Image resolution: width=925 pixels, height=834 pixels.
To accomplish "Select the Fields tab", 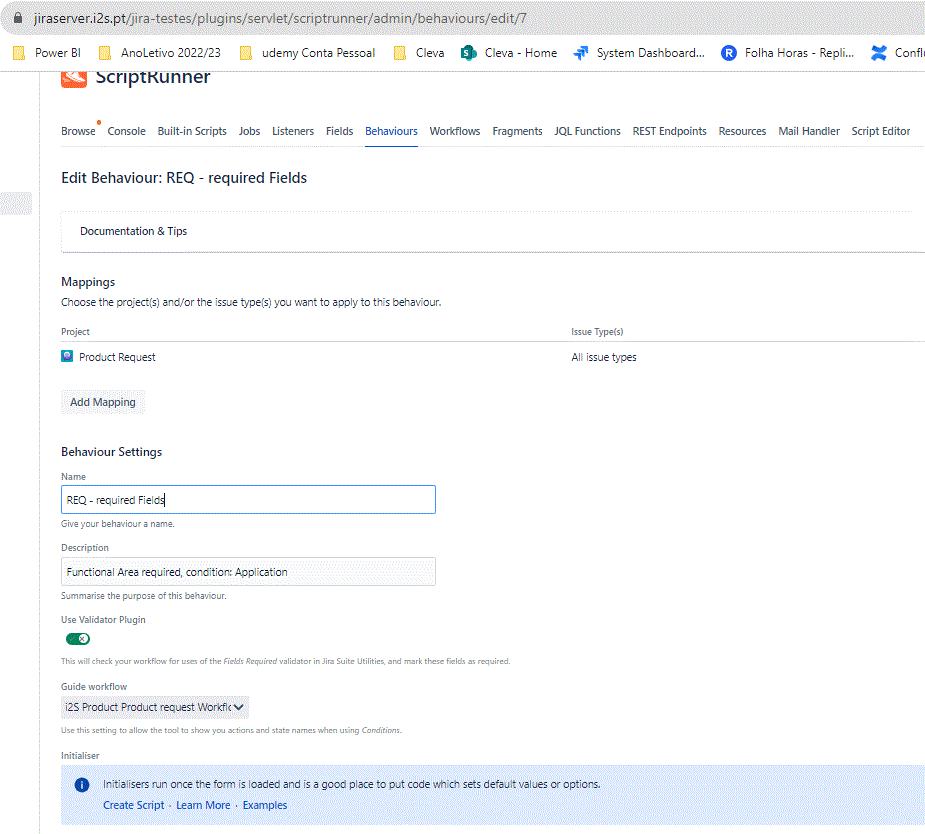I will coord(339,131).
